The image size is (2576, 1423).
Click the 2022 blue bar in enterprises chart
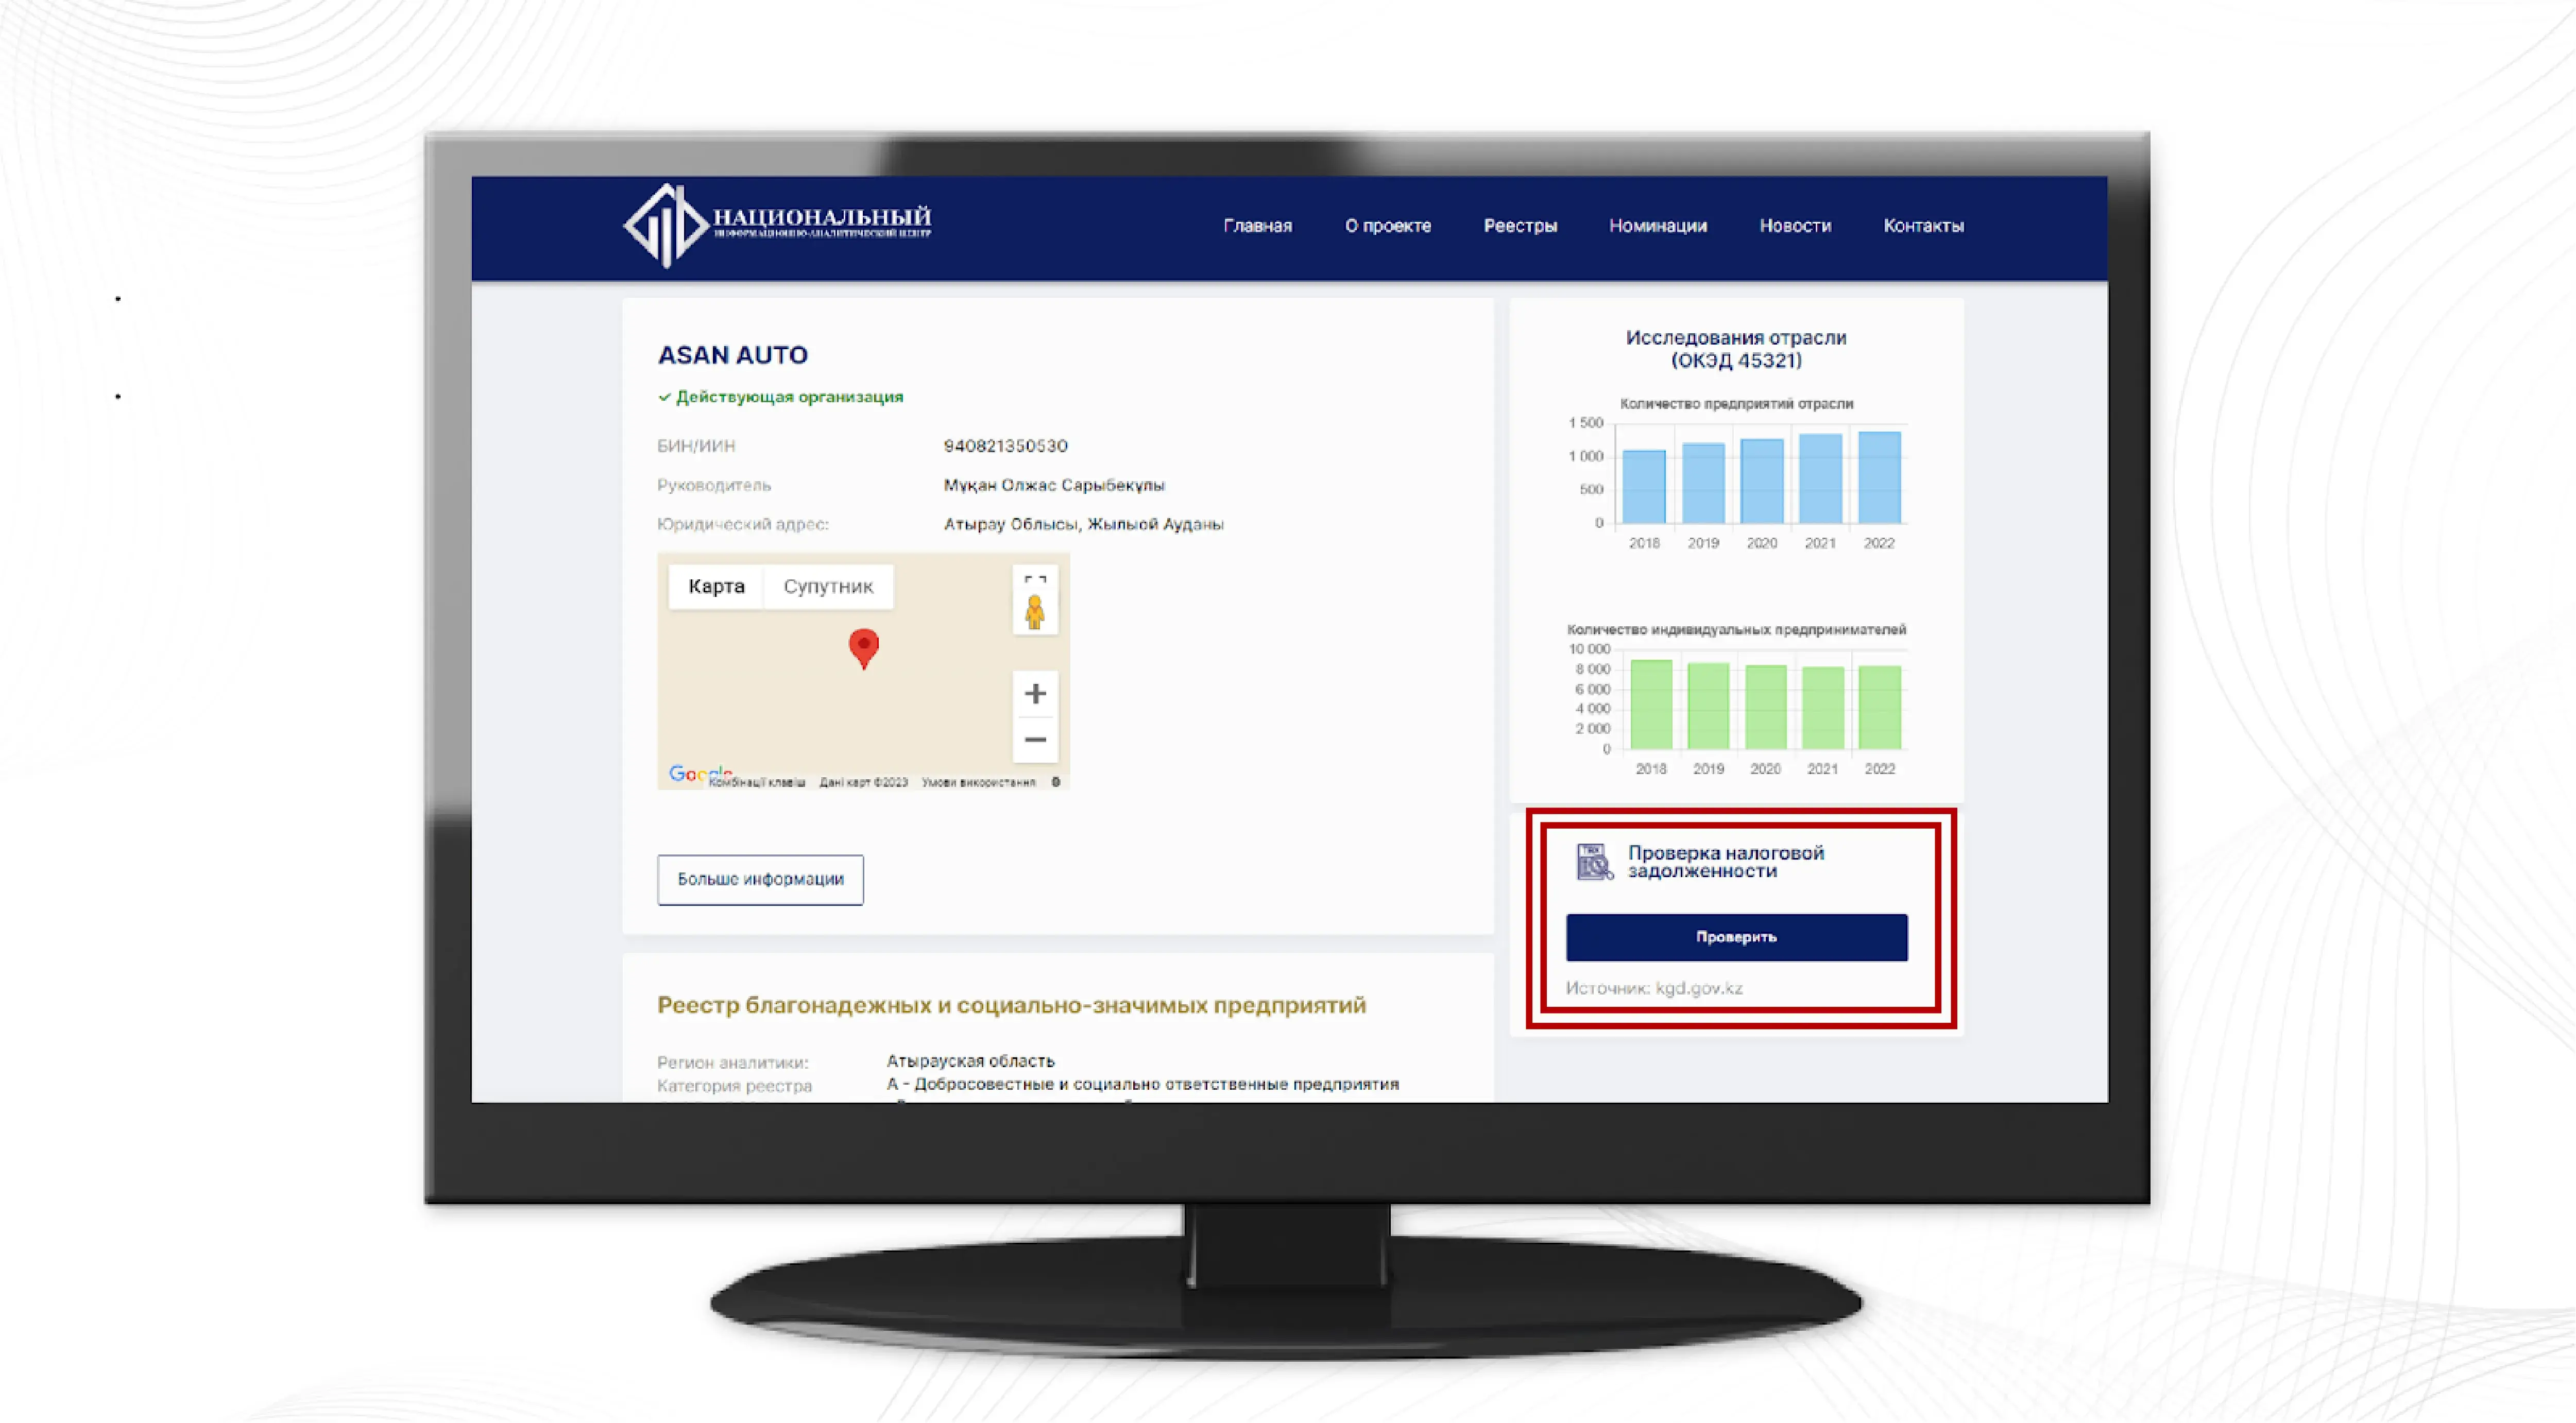1879,477
